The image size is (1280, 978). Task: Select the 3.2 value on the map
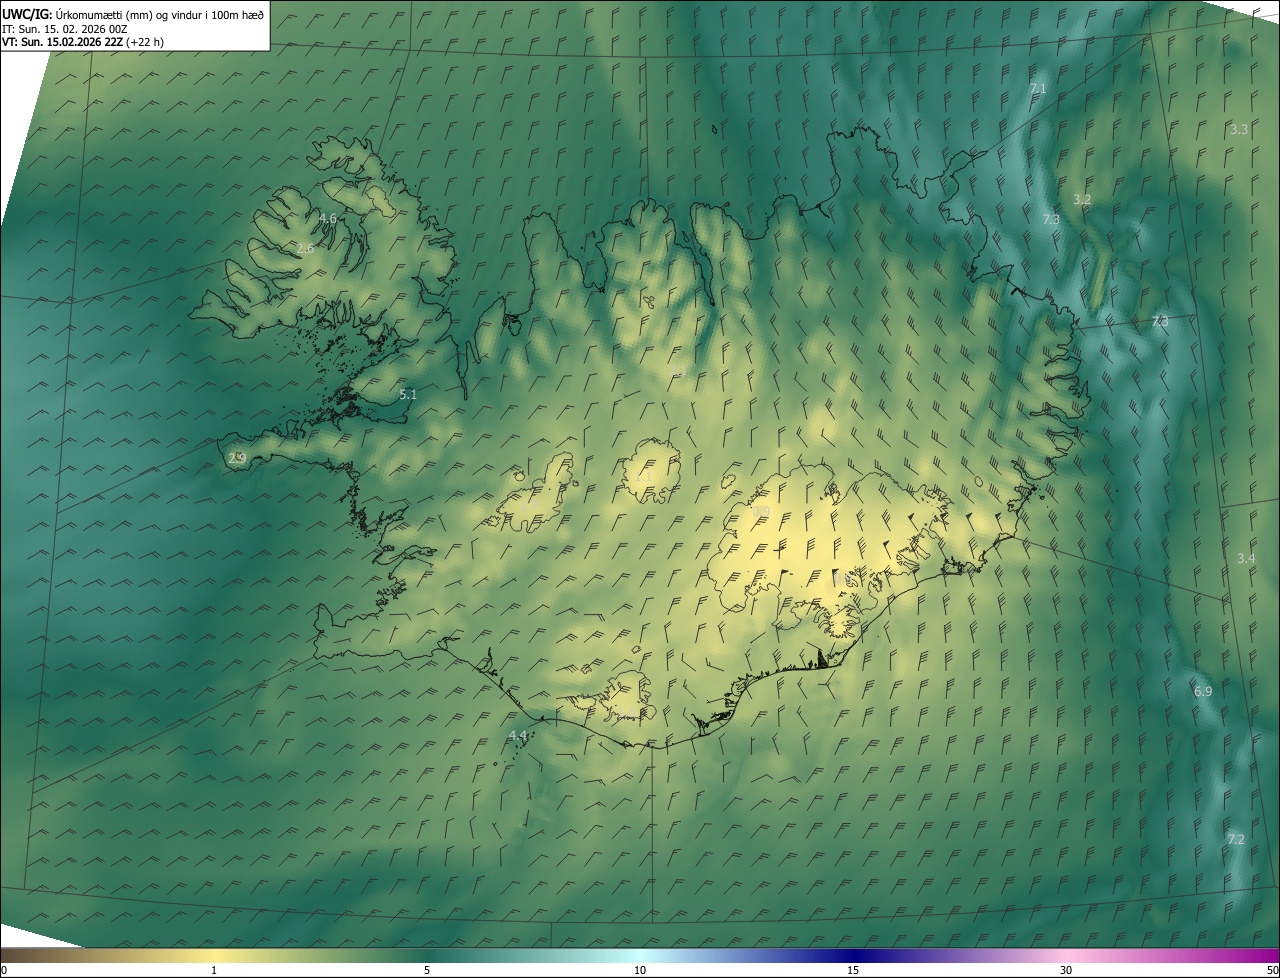(1082, 200)
